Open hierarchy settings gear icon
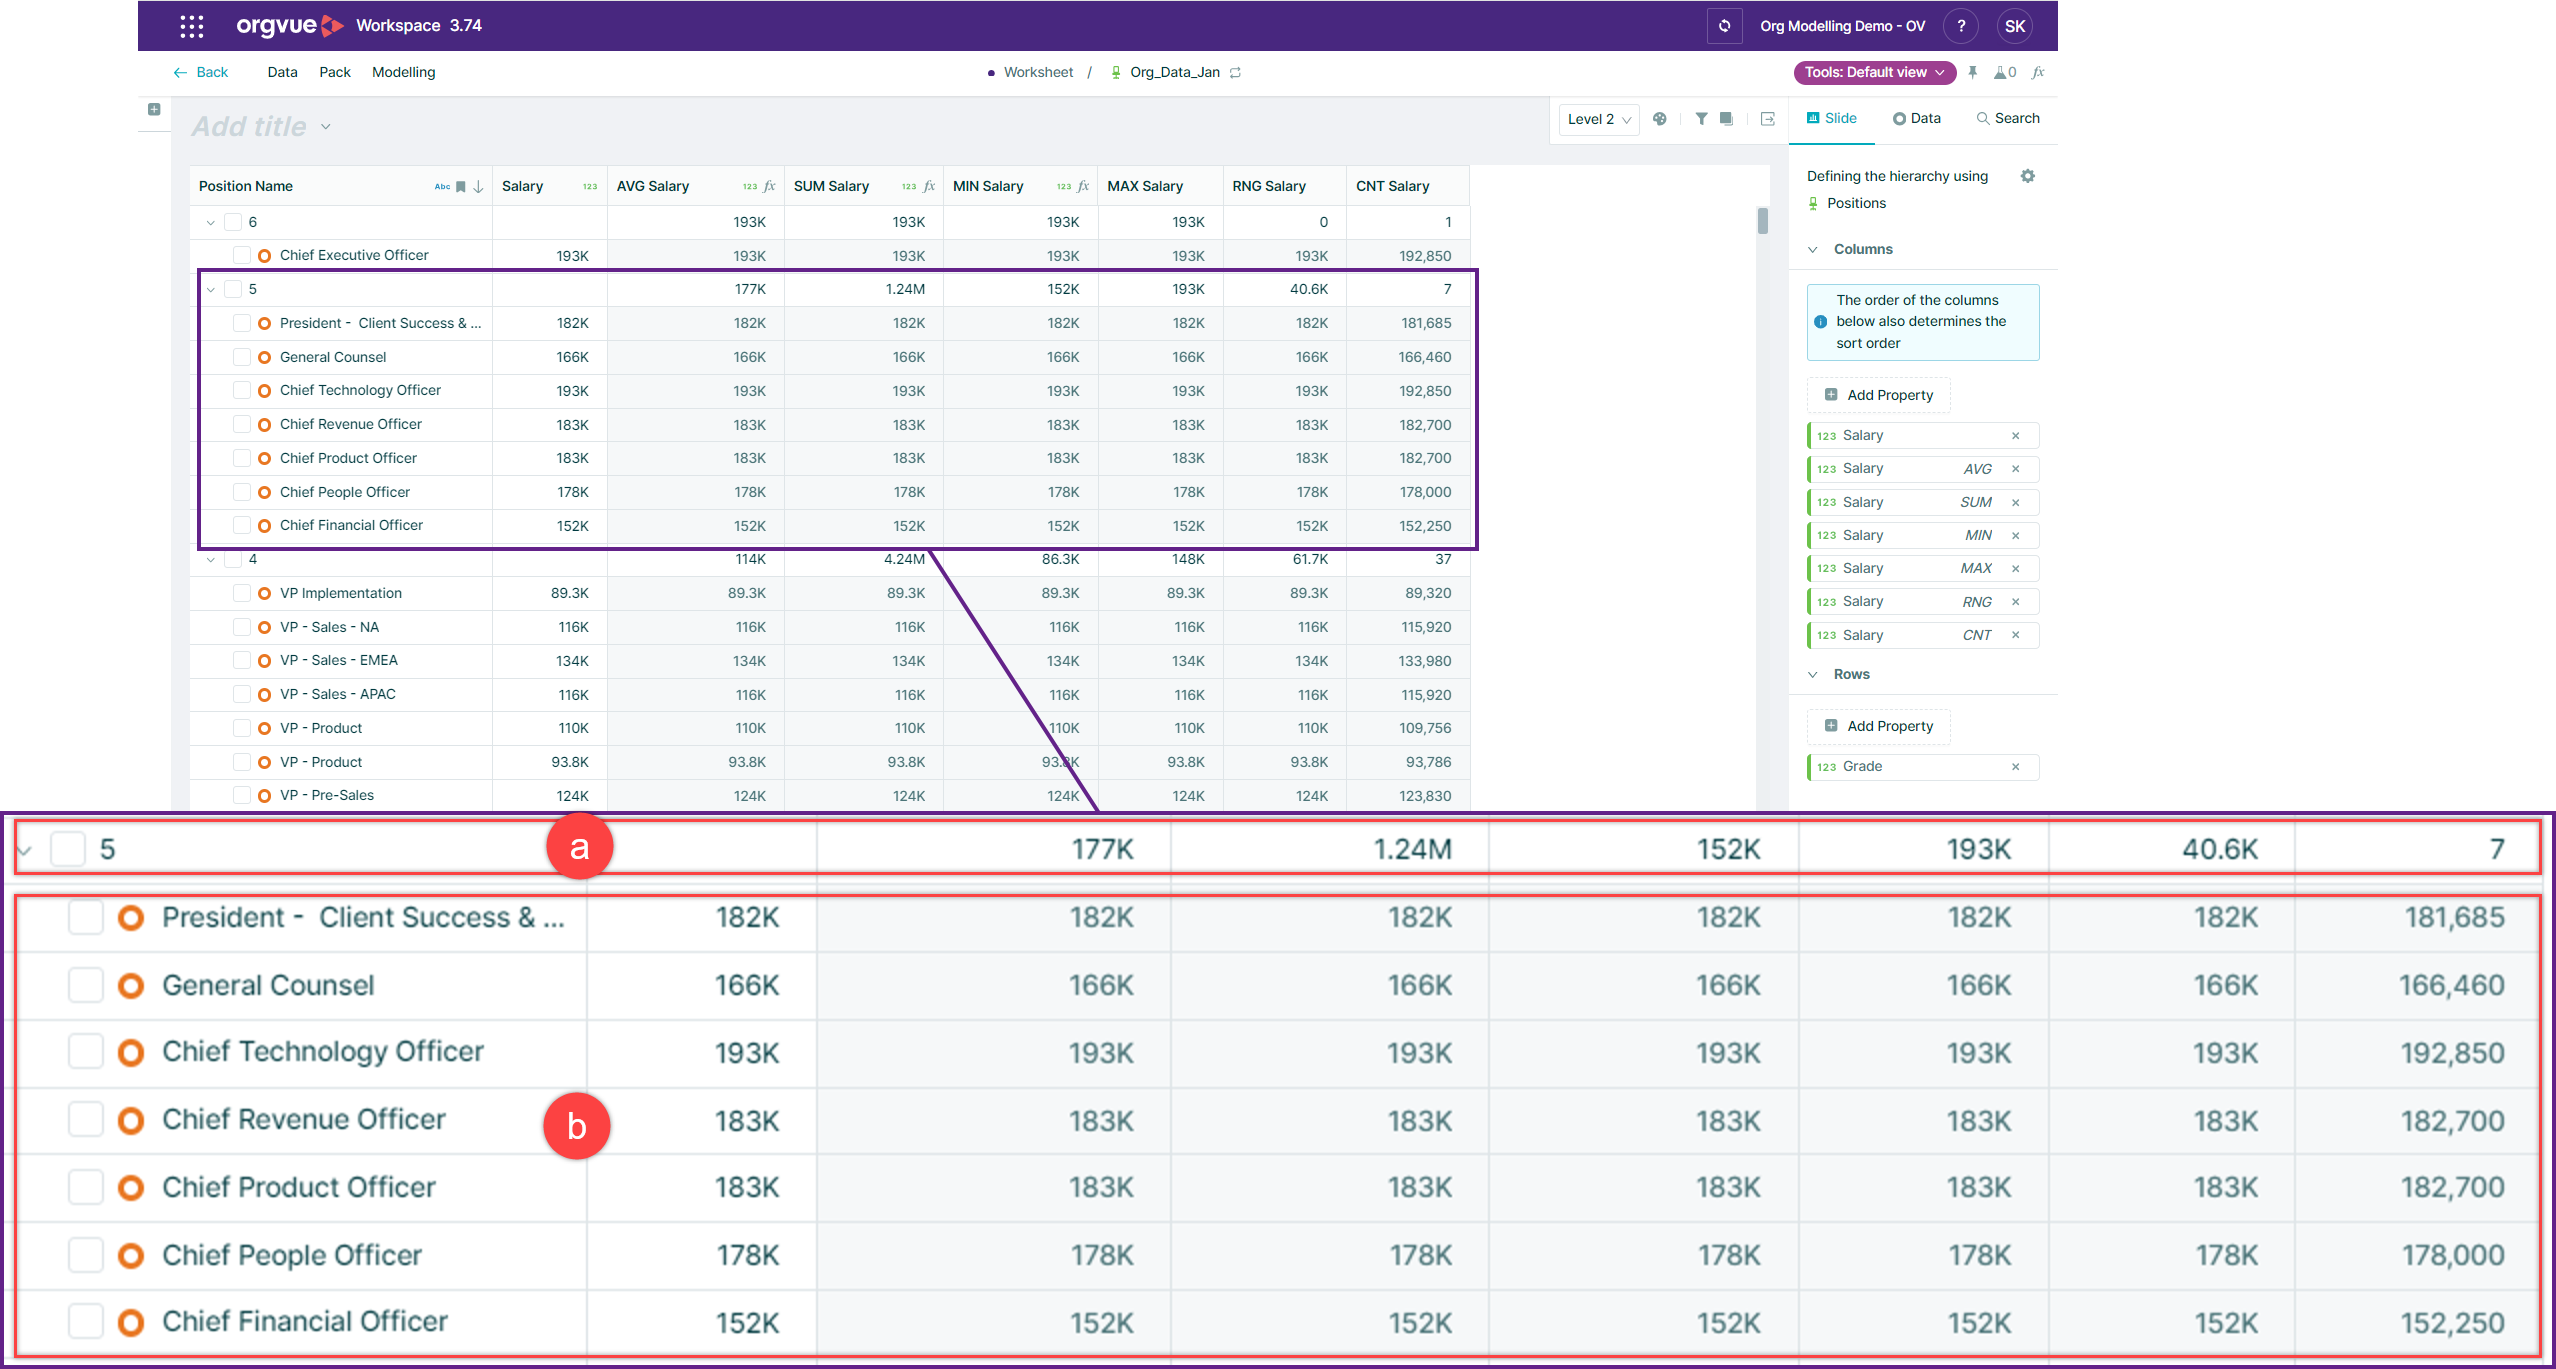2556x1369 pixels. point(2027,176)
